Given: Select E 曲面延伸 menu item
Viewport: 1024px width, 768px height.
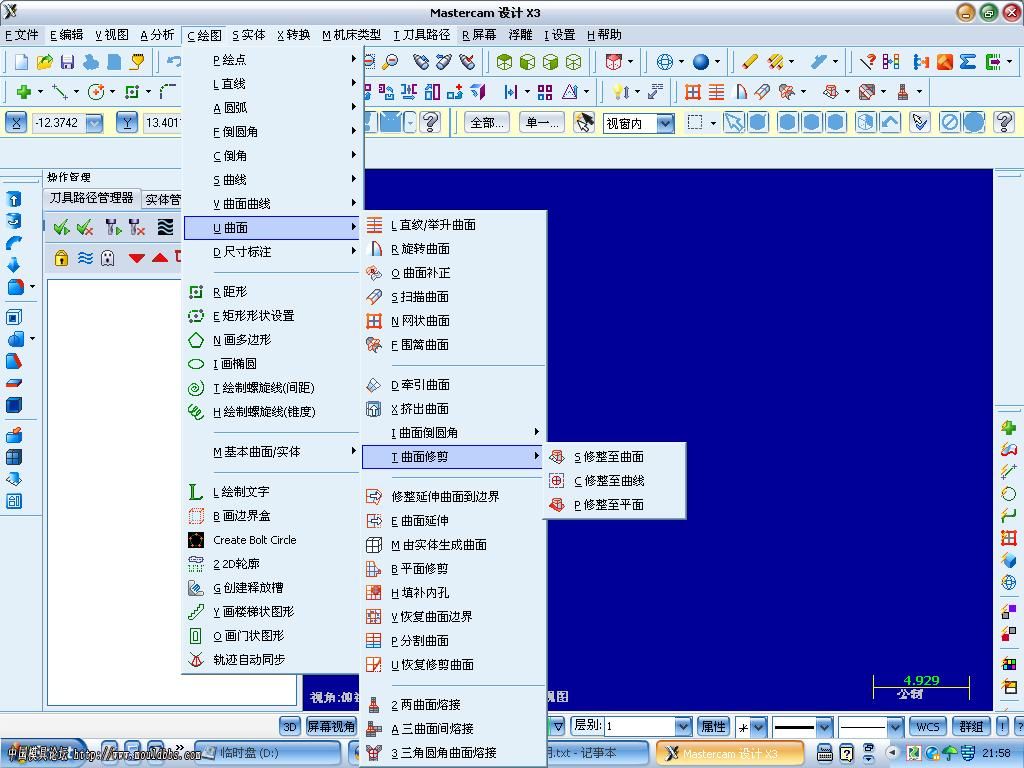Looking at the screenshot, I should (x=453, y=520).
